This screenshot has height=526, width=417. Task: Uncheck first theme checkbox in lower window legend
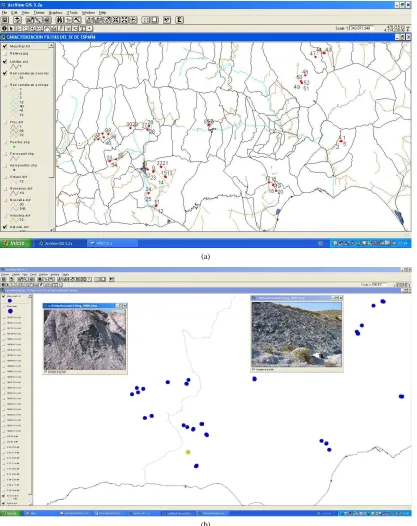point(4,297)
